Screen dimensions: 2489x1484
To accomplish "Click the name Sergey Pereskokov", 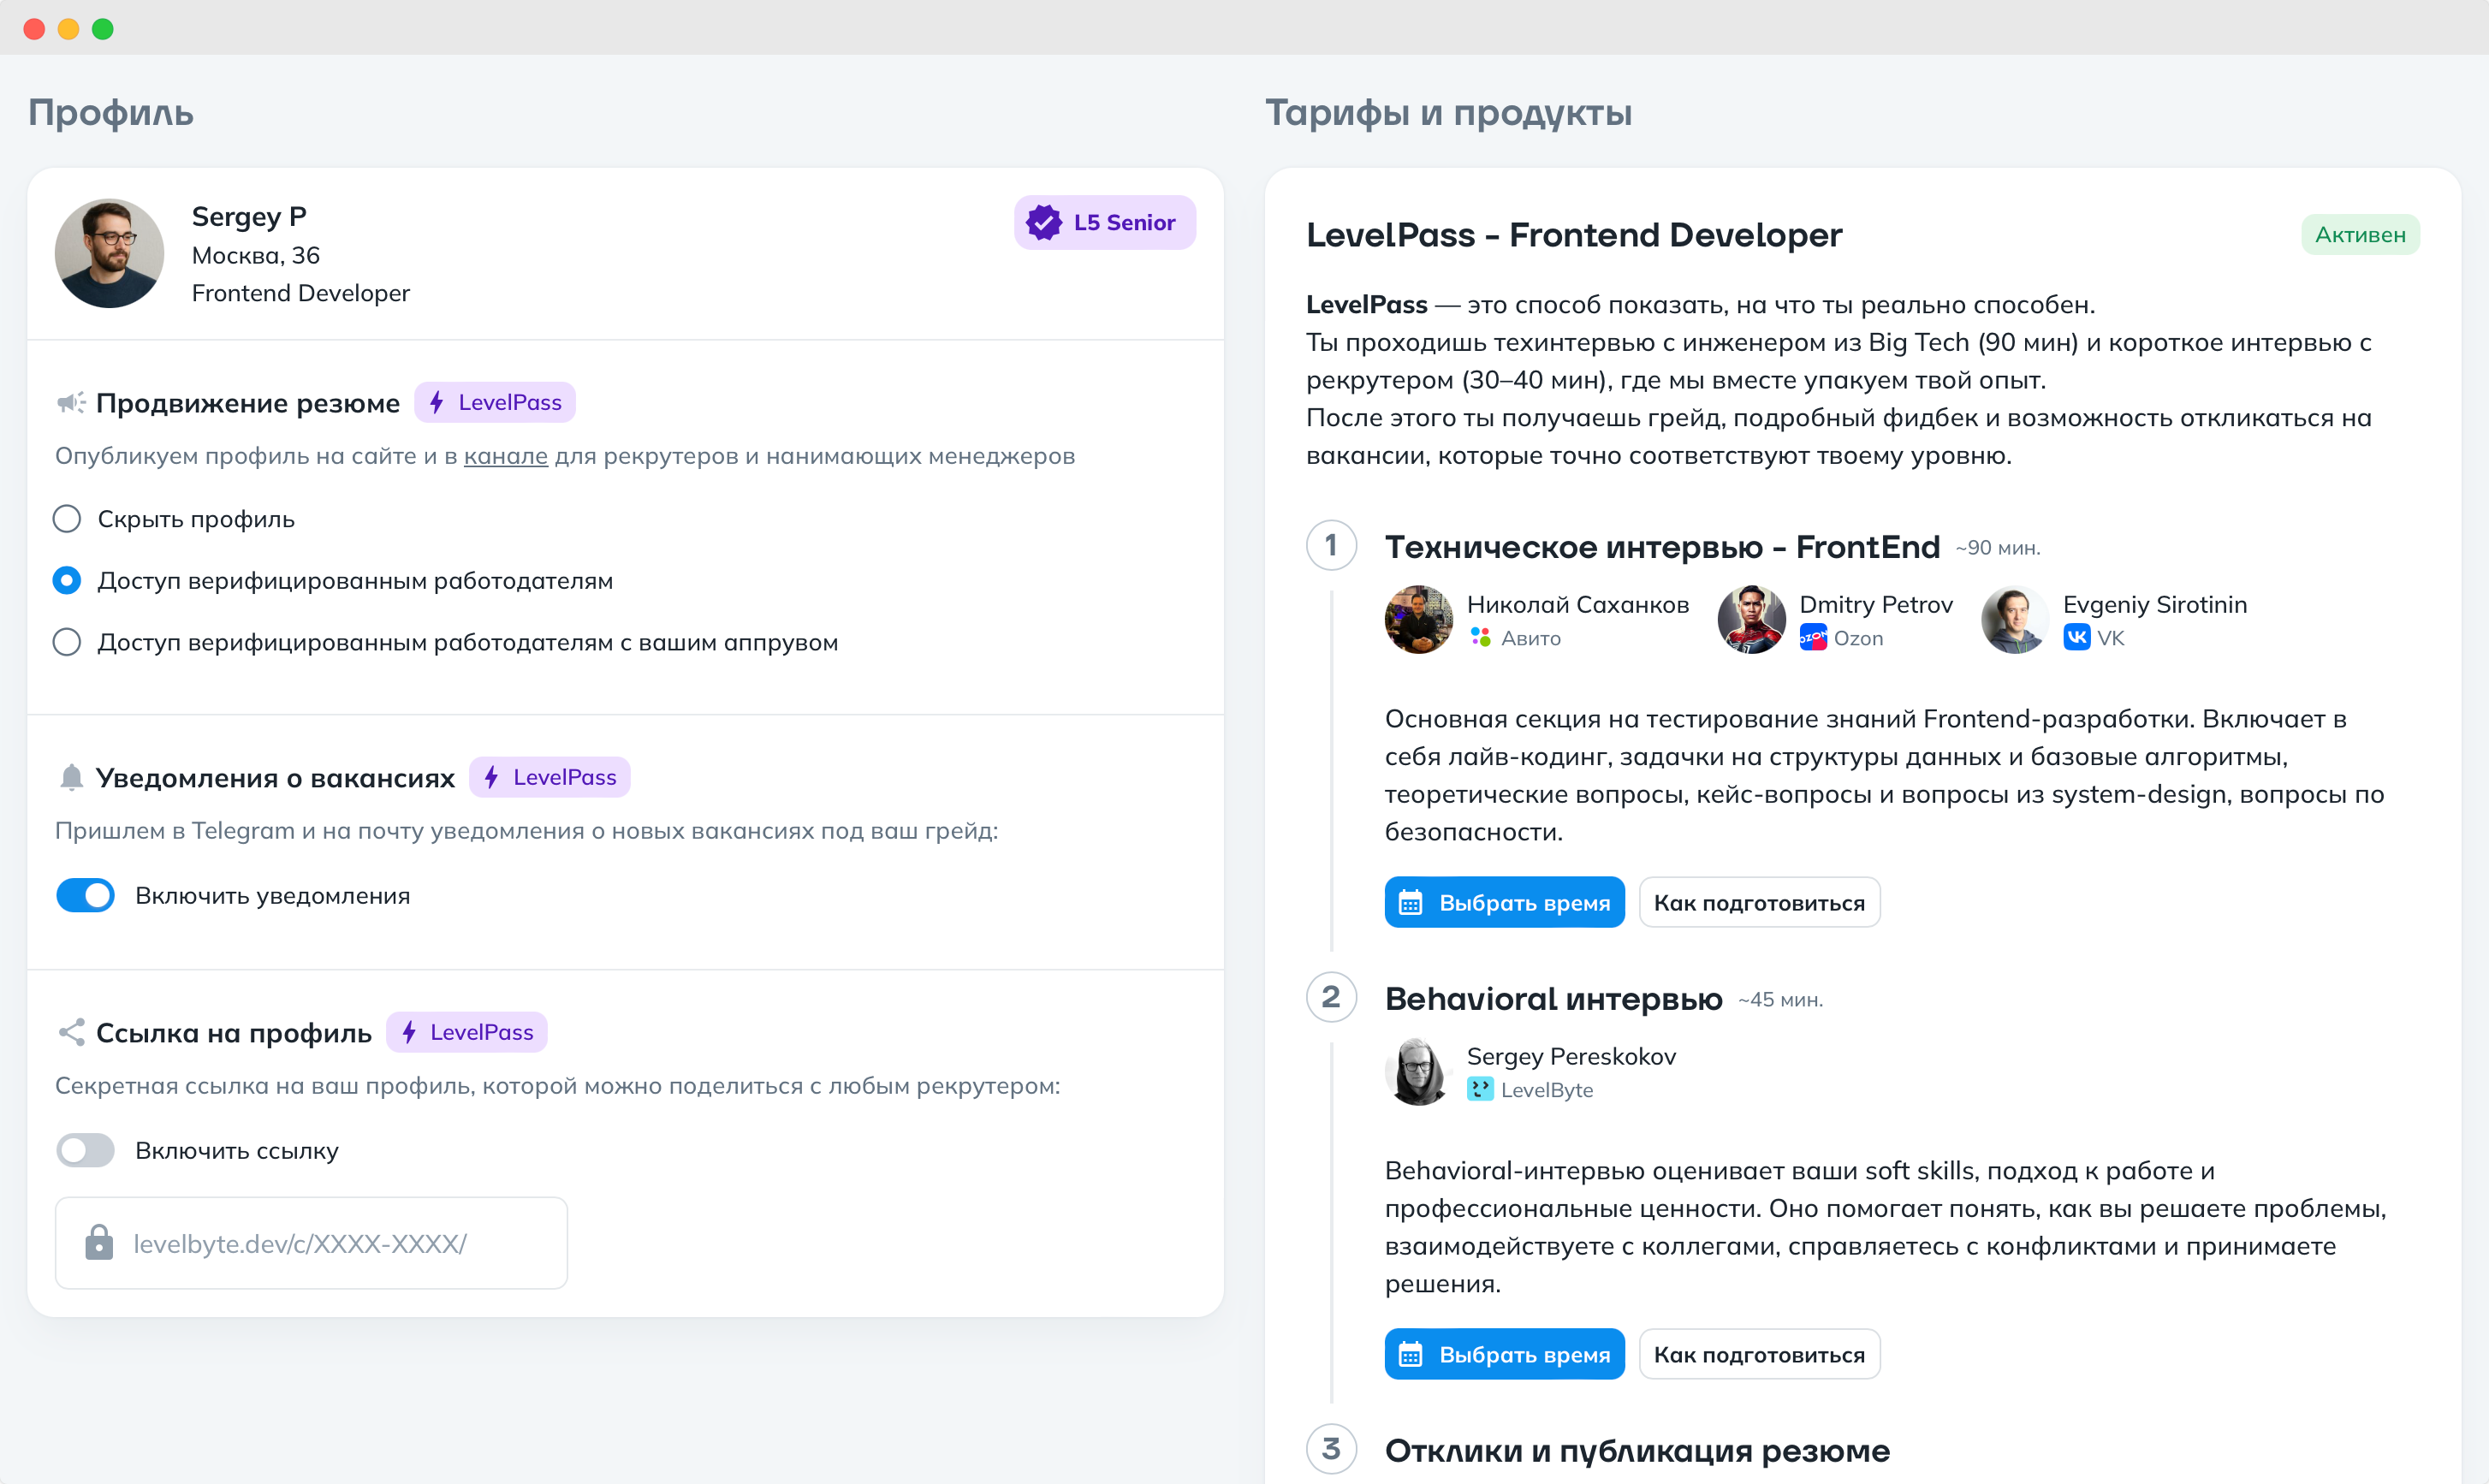I will pyautogui.click(x=1571, y=1056).
